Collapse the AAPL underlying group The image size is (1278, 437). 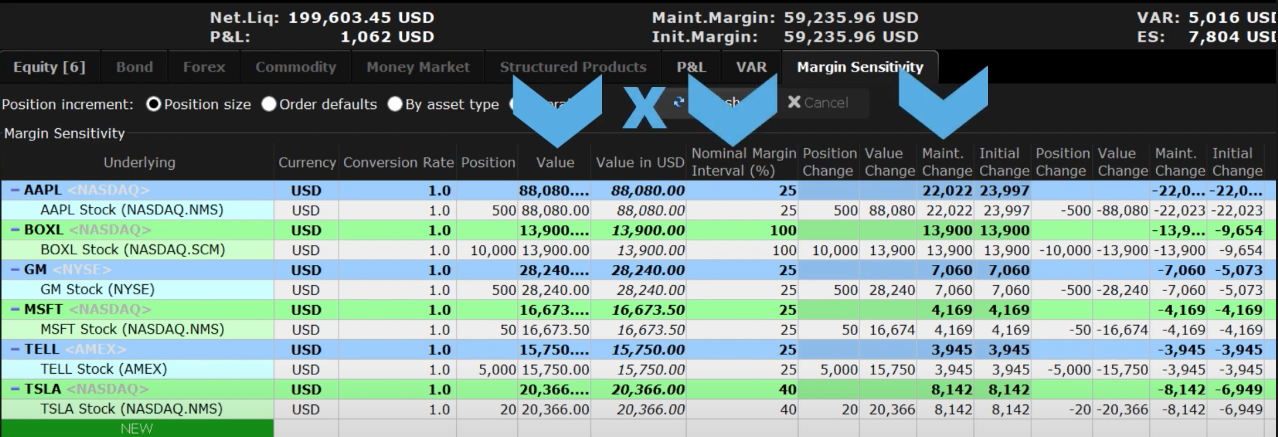pyautogui.click(x=14, y=190)
